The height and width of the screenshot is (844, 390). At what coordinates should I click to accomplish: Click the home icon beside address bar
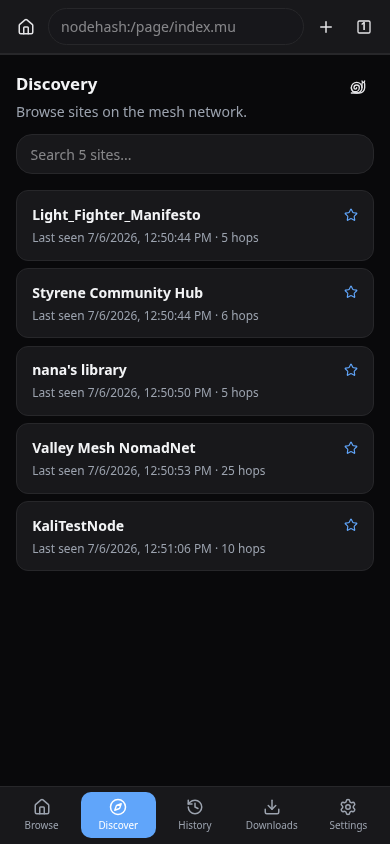[26, 27]
